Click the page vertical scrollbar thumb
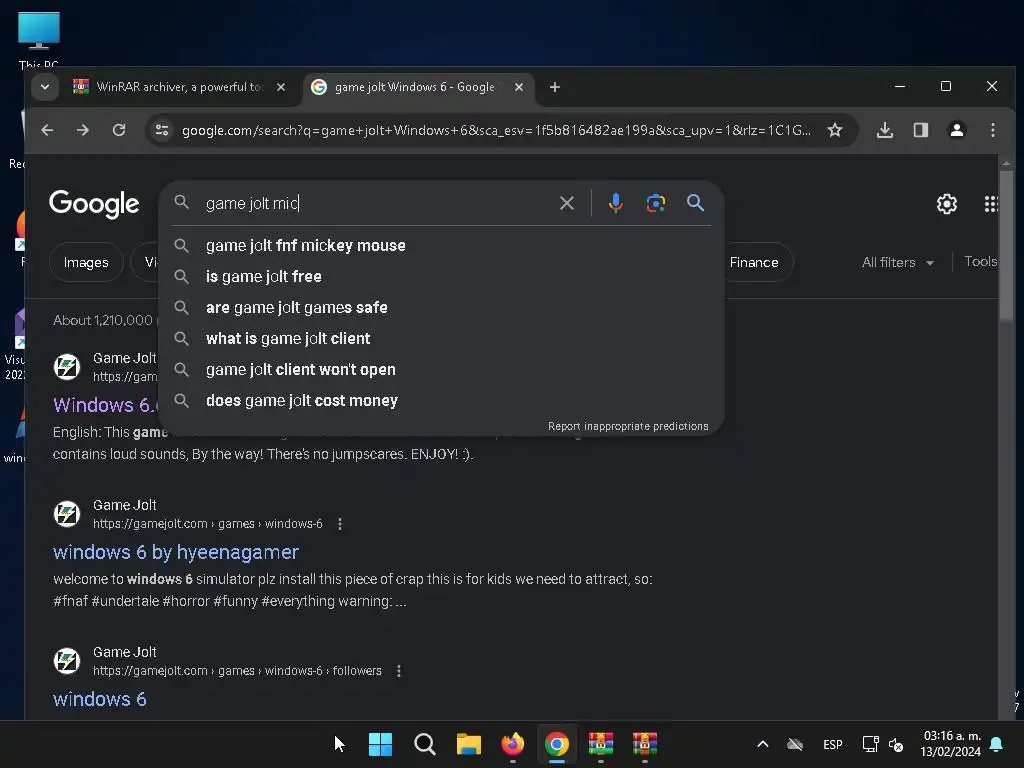This screenshot has height=768, width=1024. 1006,245
